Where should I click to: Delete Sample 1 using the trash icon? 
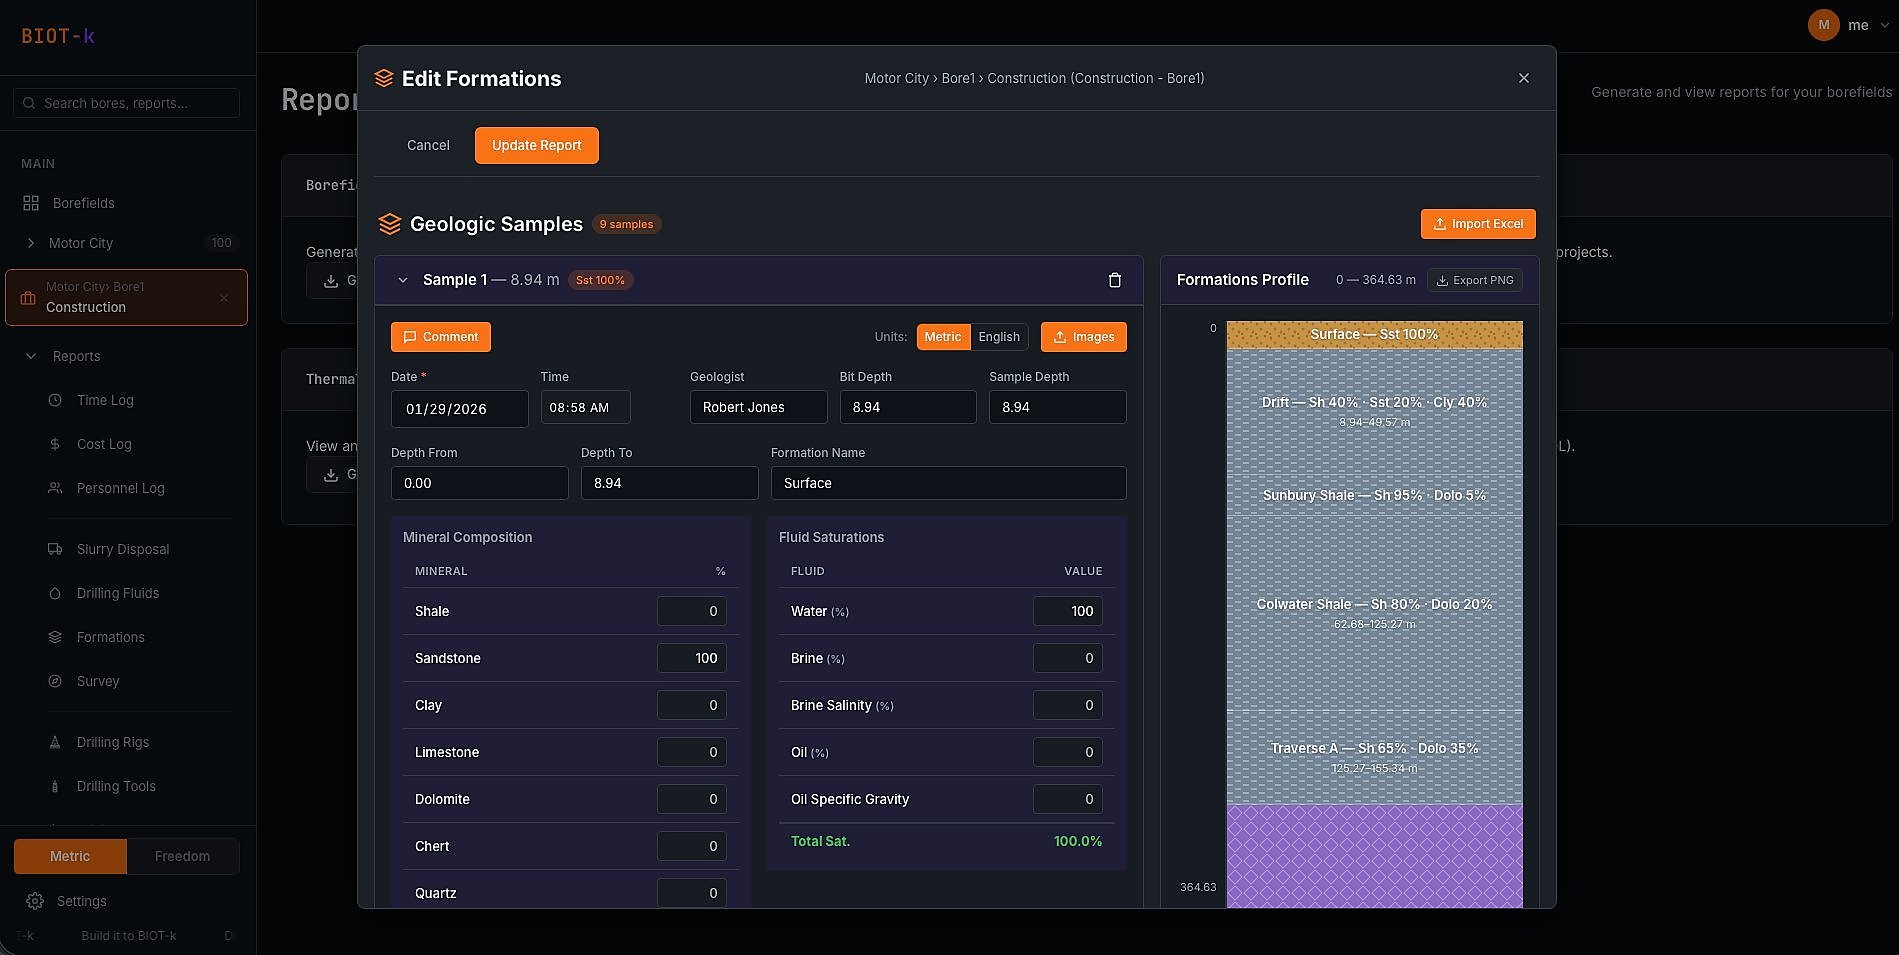click(1114, 280)
